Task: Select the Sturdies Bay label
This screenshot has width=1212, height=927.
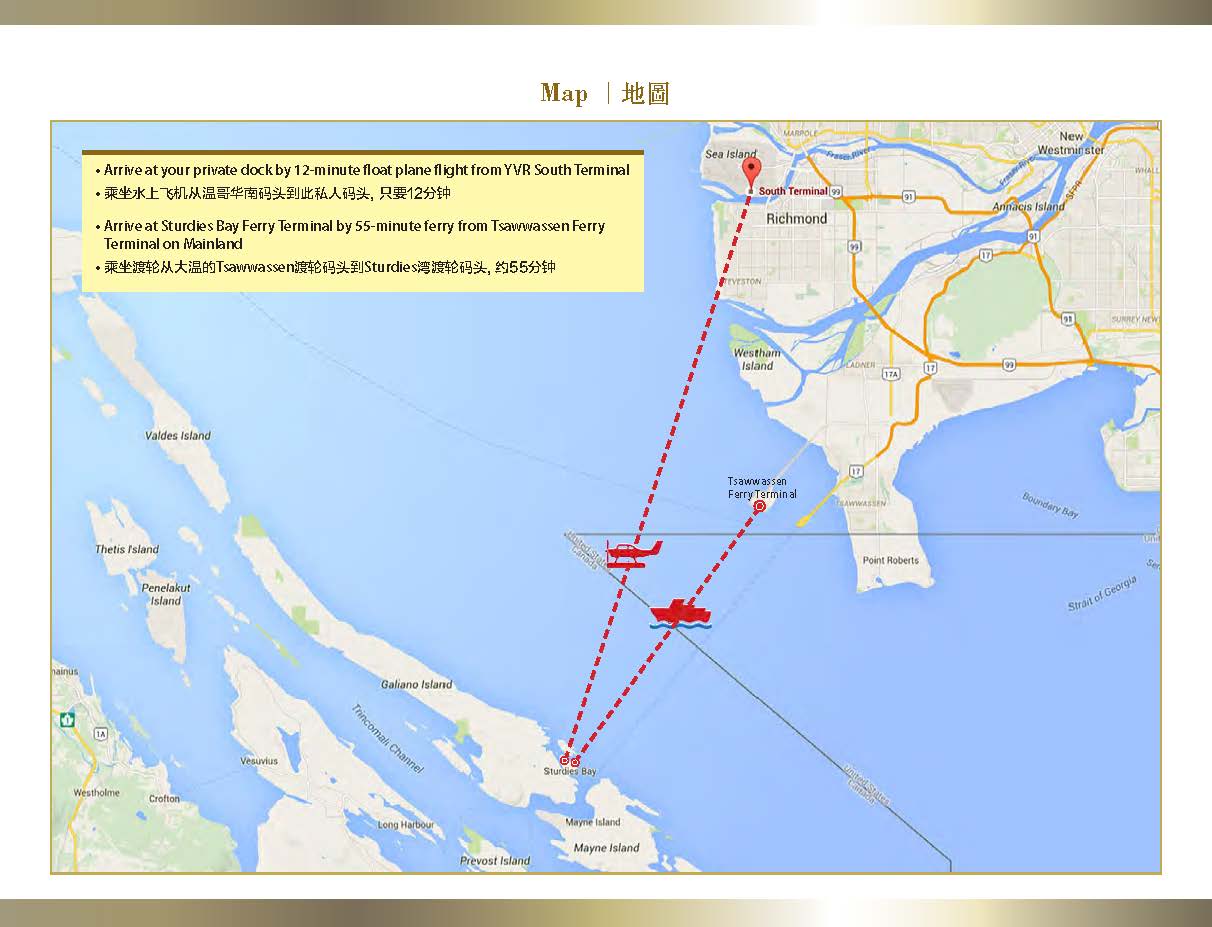Action: pyautogui.click(x=569, y=772)
